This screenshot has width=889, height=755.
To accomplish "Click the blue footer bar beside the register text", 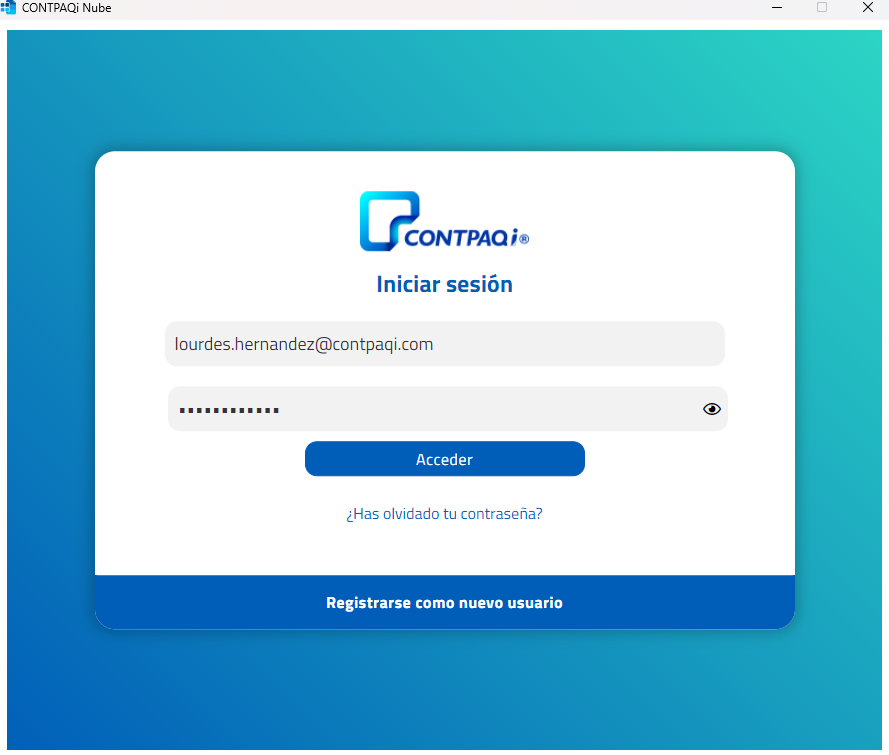I will point(680,603).
